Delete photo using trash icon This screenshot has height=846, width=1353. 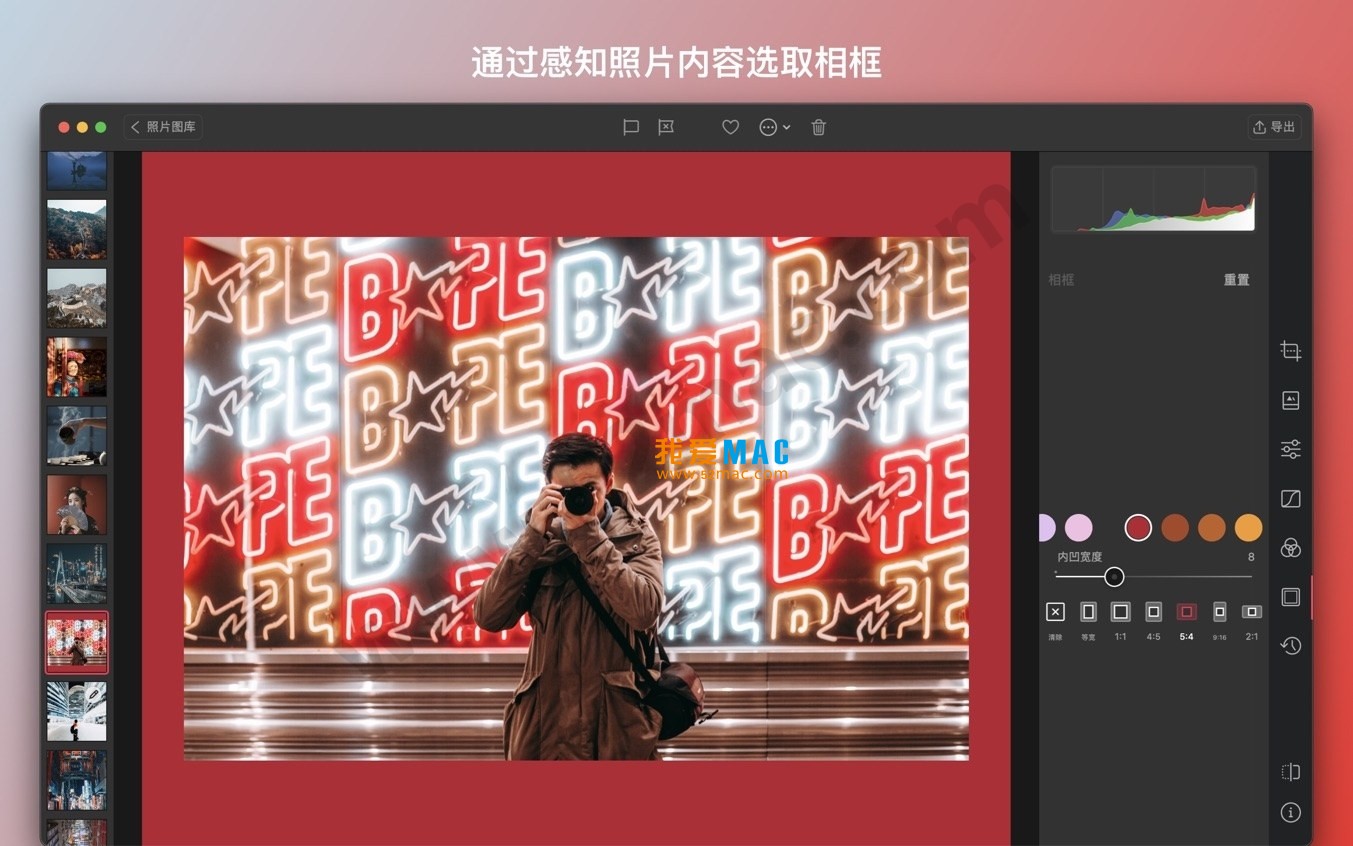(x=819, y=127)
